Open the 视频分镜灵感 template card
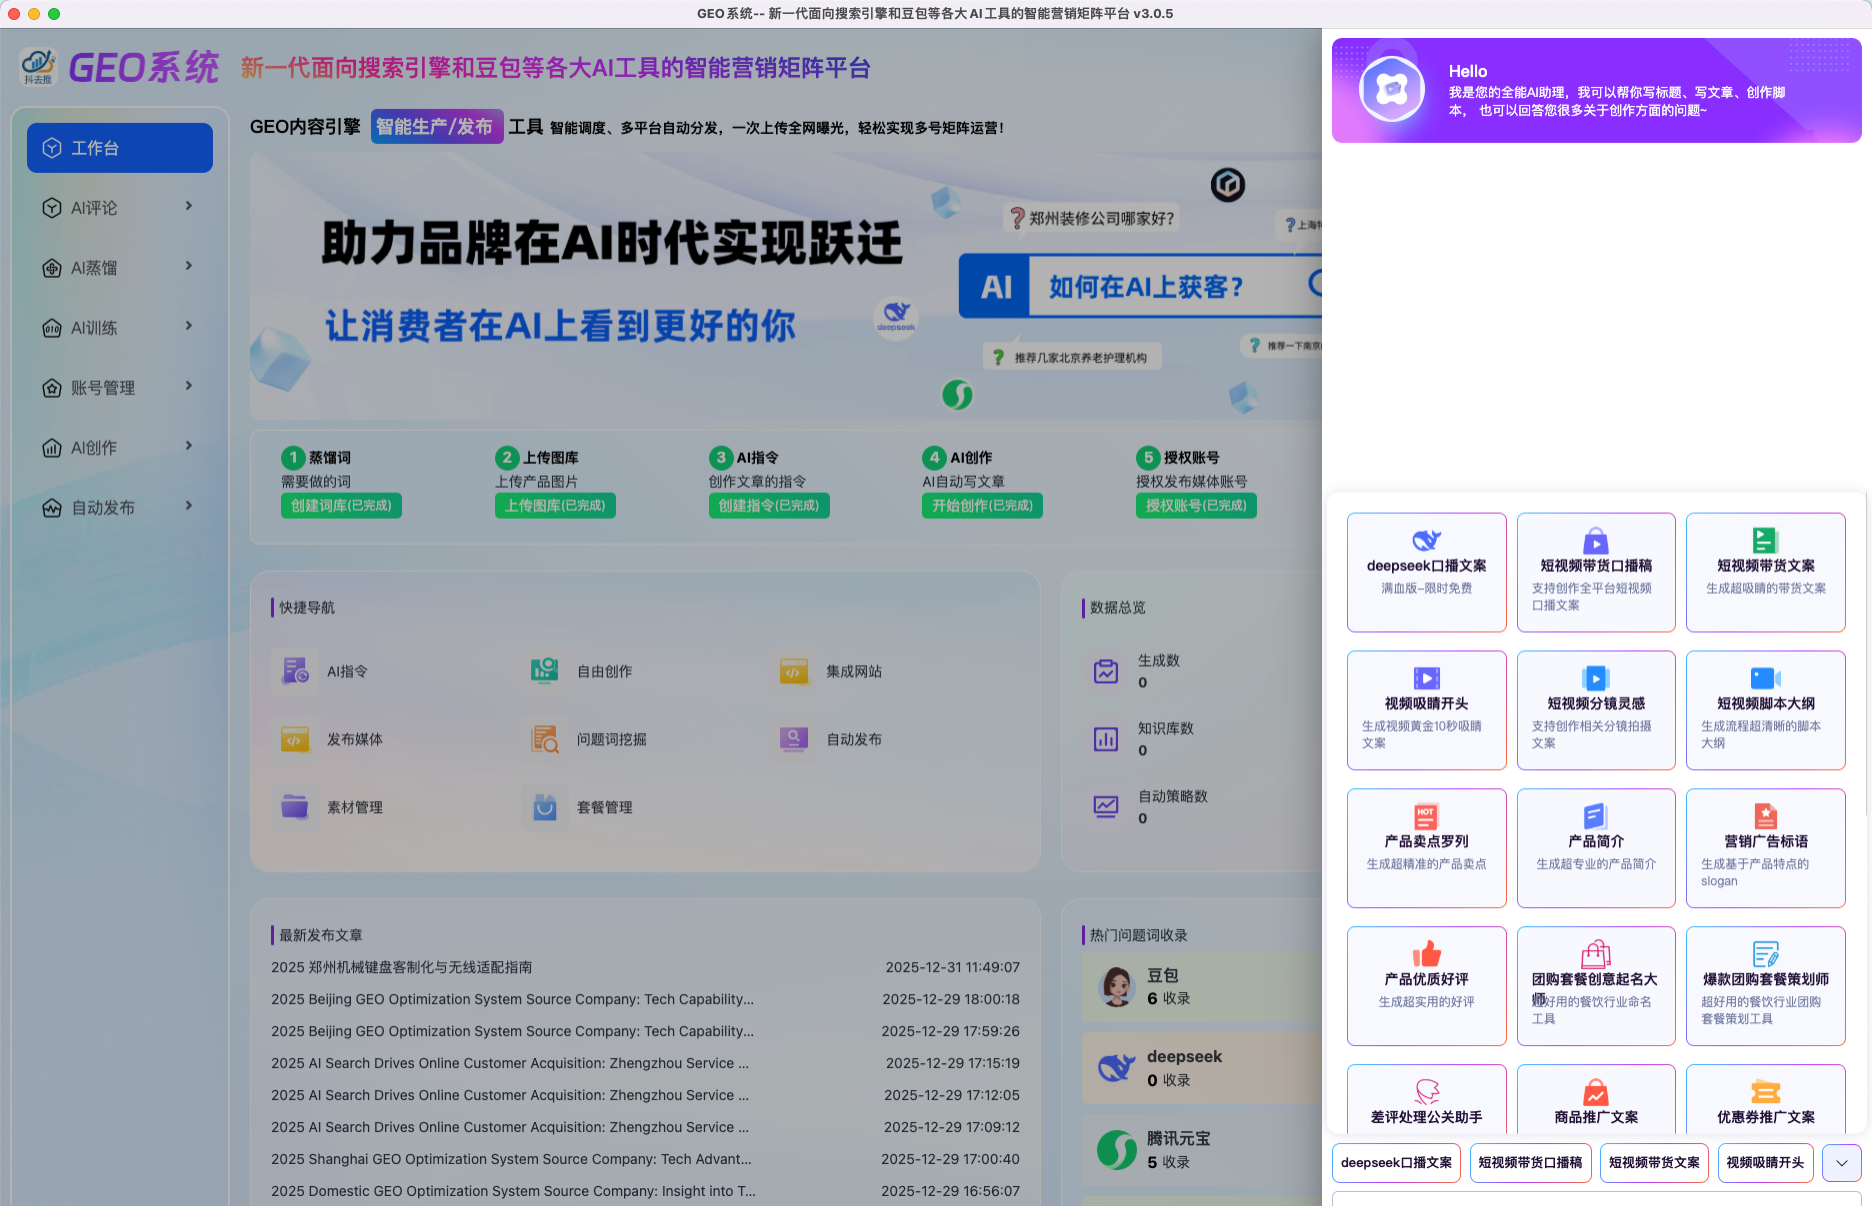This screenshot has height=1206, width=1872. click(x=1596, y=710)
